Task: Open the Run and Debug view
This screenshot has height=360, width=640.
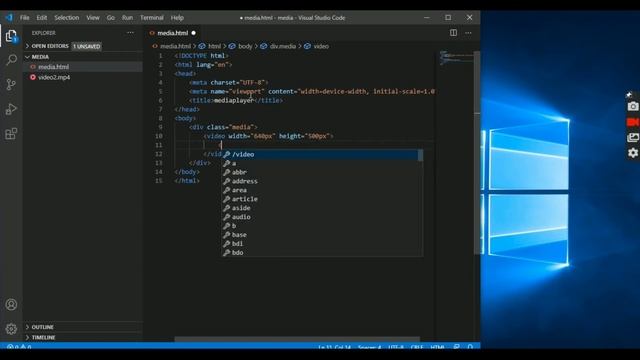Action: [11, 109]
